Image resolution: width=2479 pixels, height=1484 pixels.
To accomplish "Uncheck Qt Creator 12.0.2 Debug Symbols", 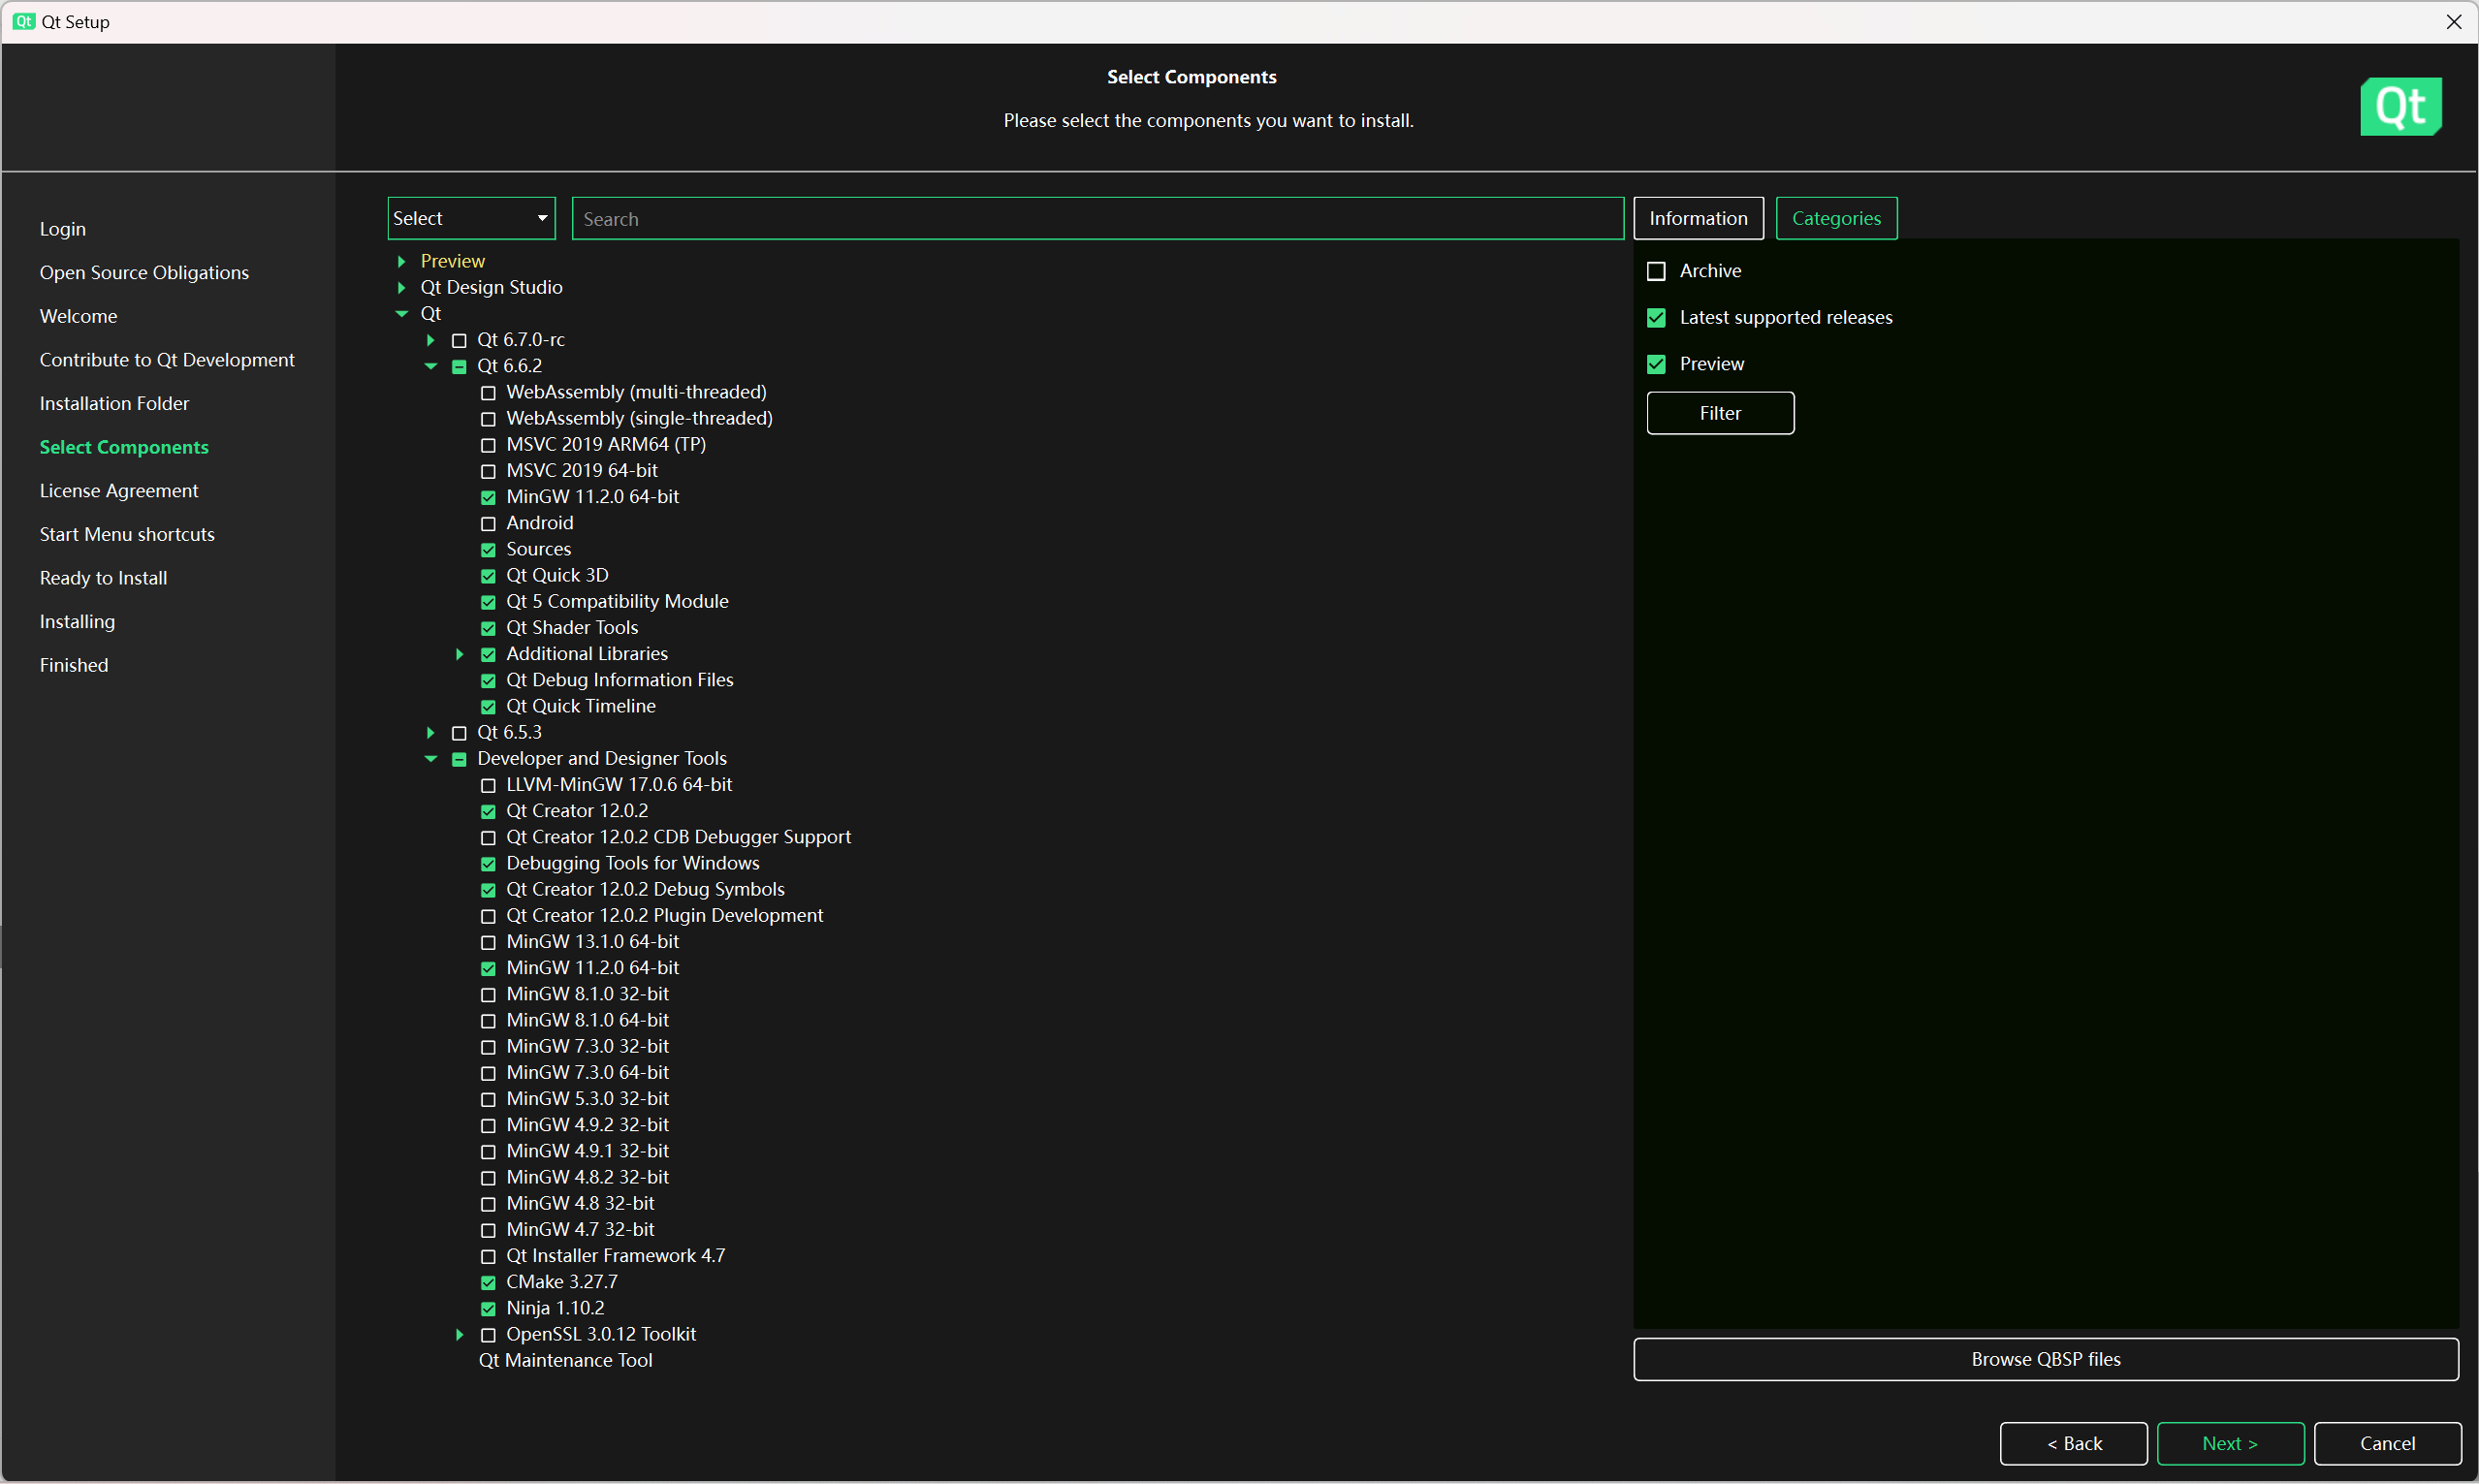I will [488, 890].
